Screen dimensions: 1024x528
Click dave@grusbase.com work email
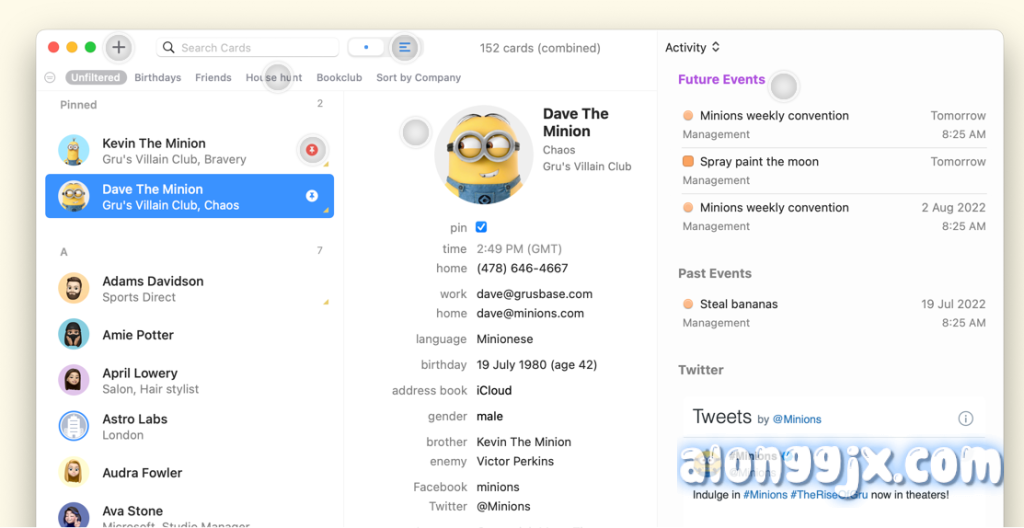(534, 294)
